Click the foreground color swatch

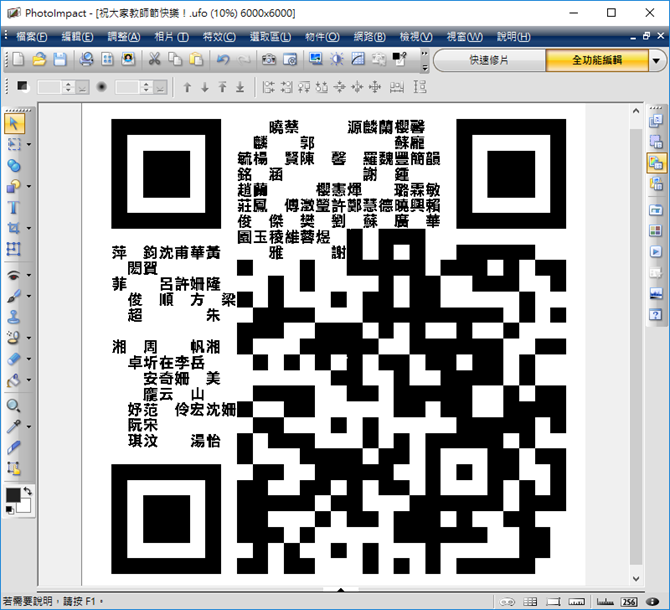tap(13, 496)
